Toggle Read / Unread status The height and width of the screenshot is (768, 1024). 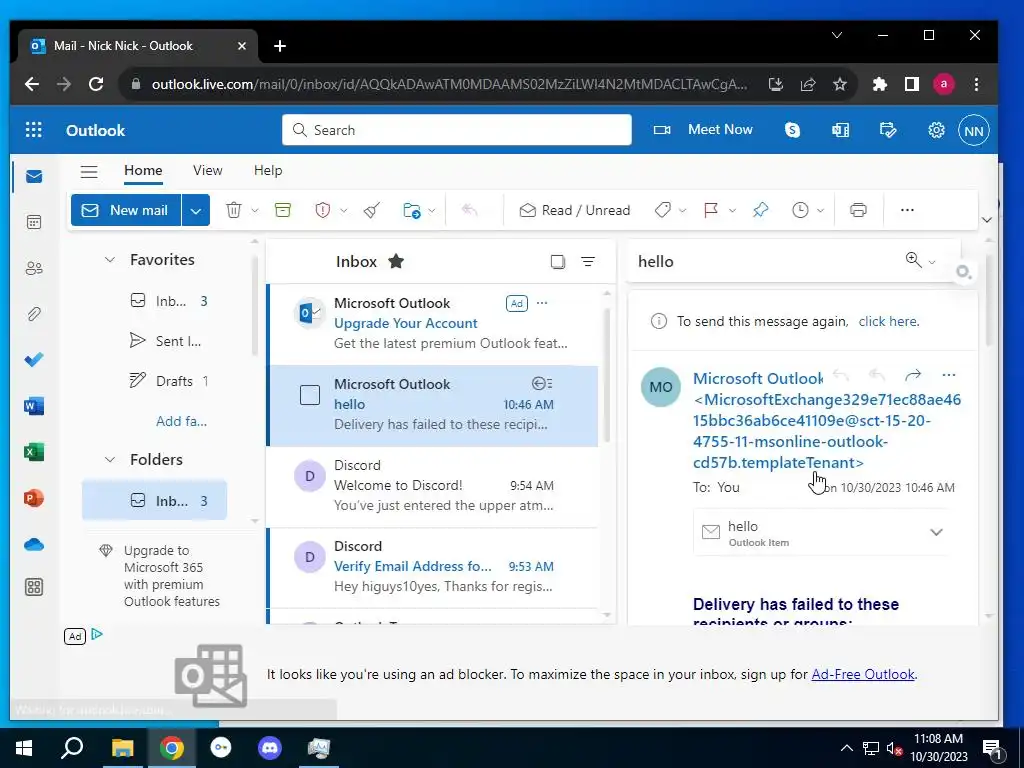click(x=575, y=210)
